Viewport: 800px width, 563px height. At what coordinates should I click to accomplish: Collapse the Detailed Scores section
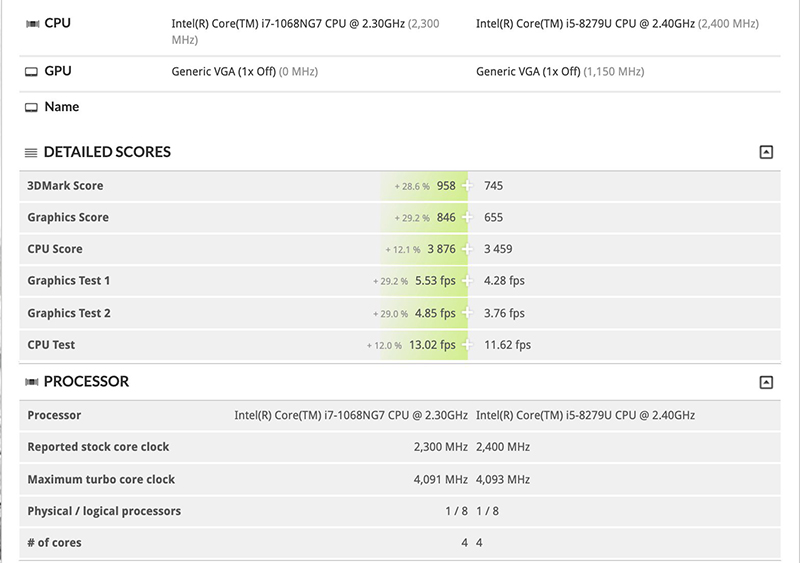coord(766,152)
